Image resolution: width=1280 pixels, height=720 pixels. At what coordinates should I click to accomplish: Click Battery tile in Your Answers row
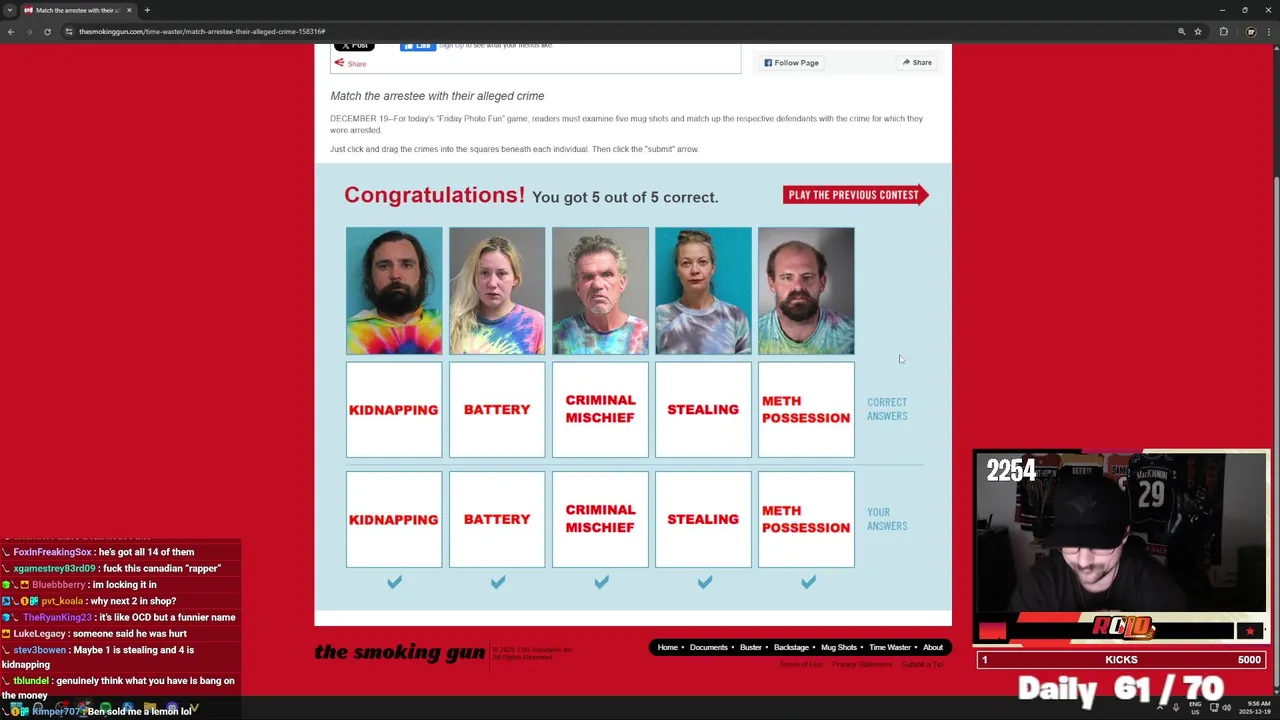point(497,520)
